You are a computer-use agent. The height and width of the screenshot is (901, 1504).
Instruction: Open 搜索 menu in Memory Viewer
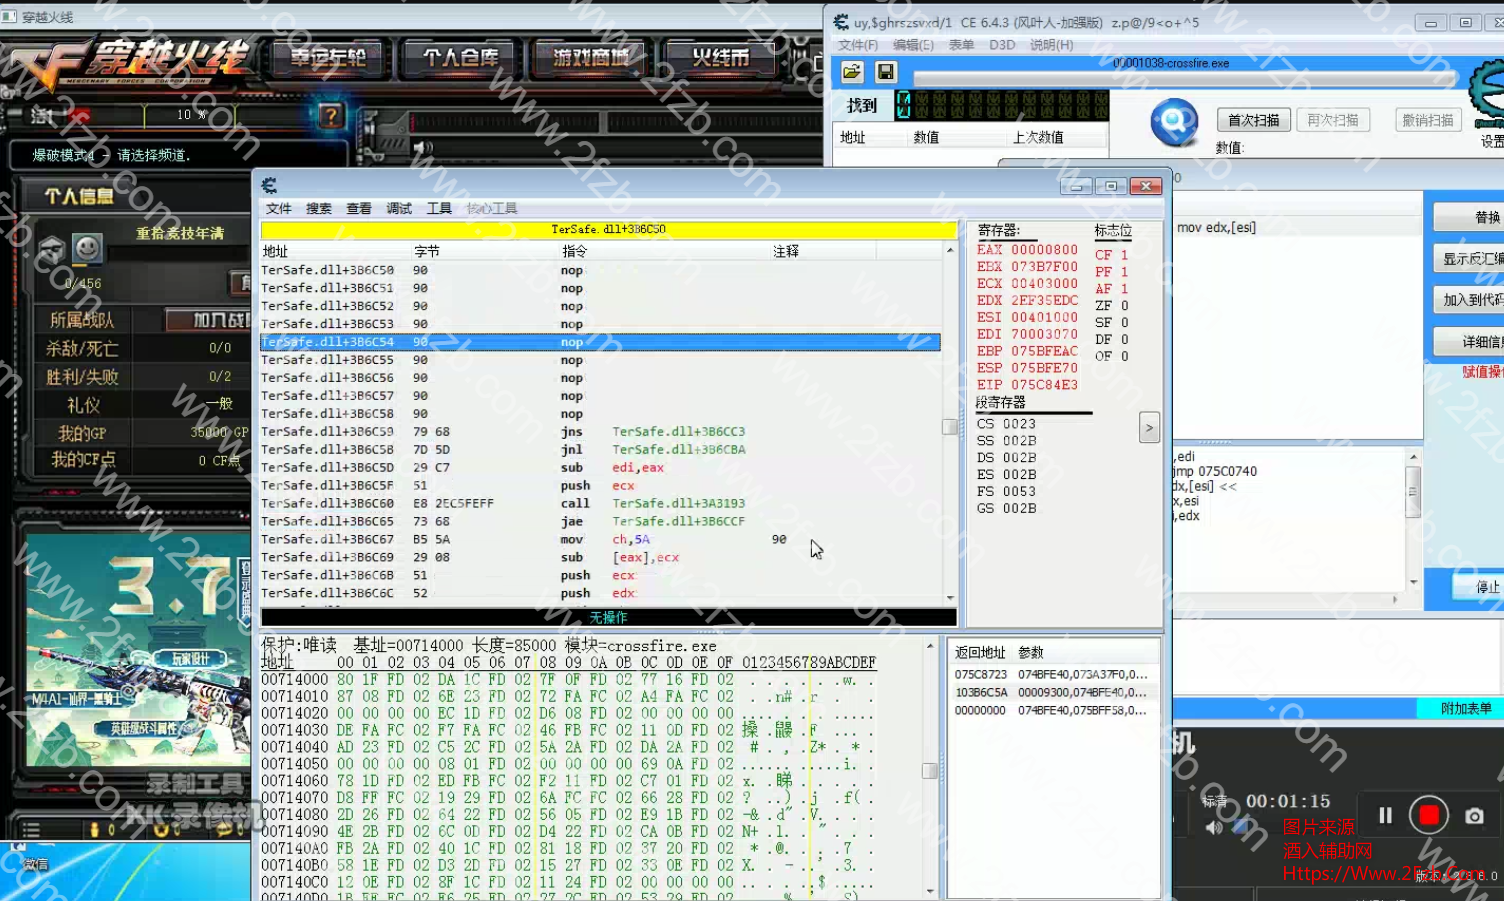[x=319, y=208]
